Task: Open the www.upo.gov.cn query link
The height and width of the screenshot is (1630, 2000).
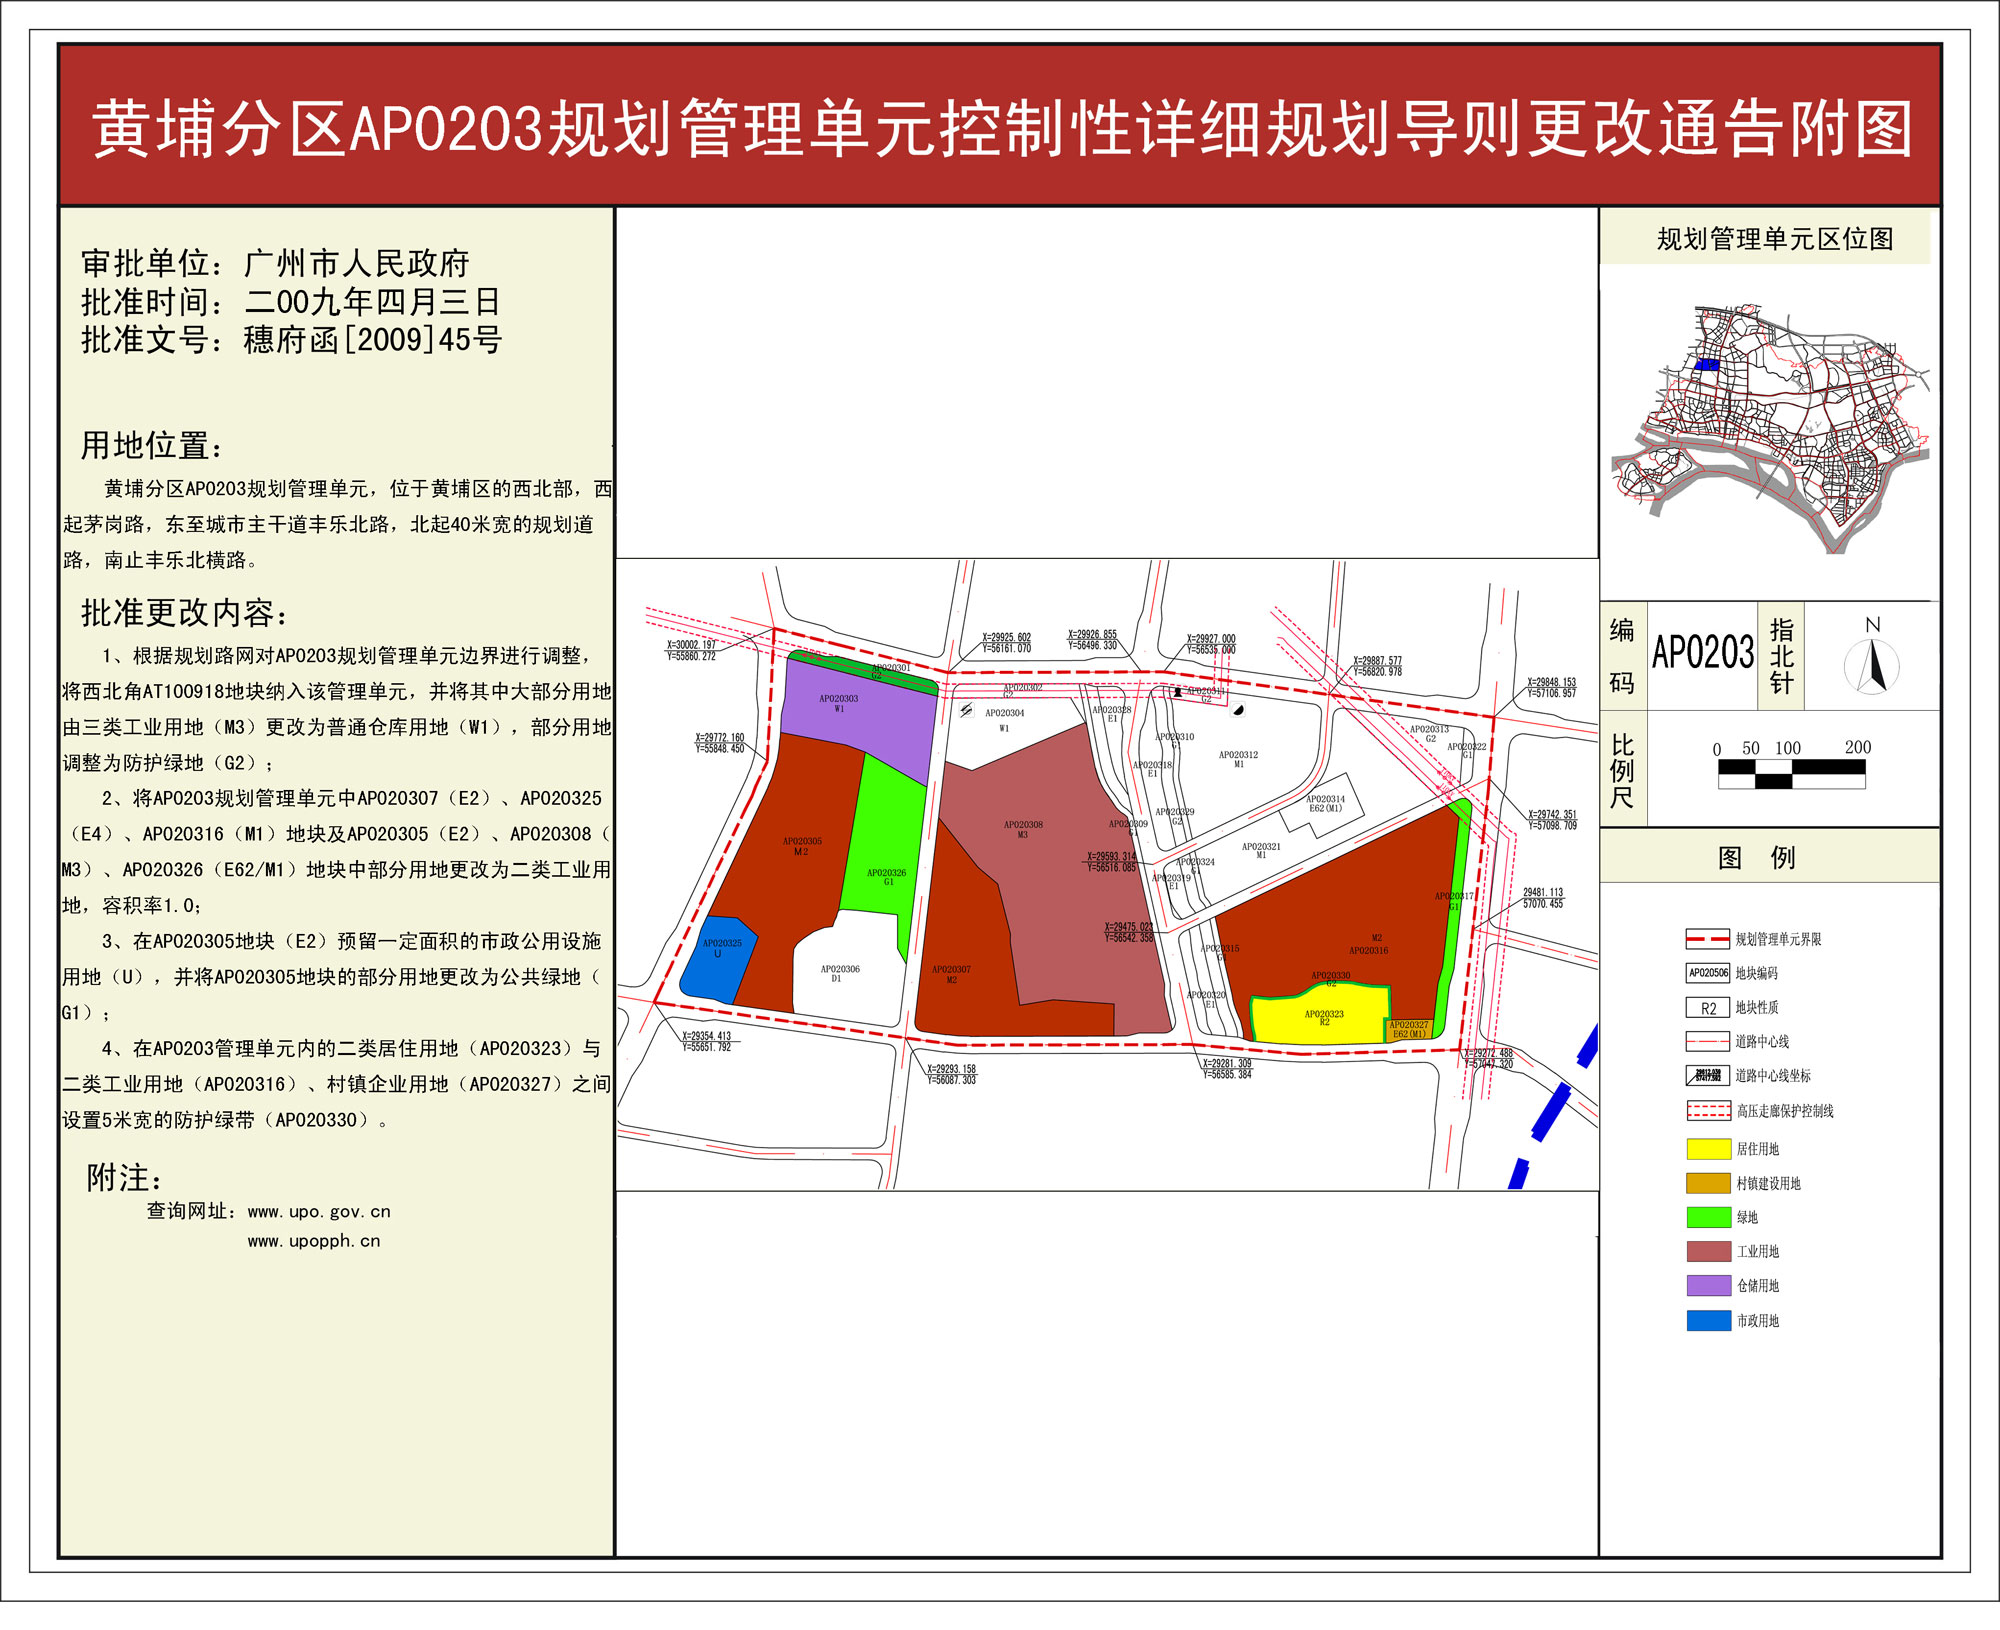Action: point(319,1212)
